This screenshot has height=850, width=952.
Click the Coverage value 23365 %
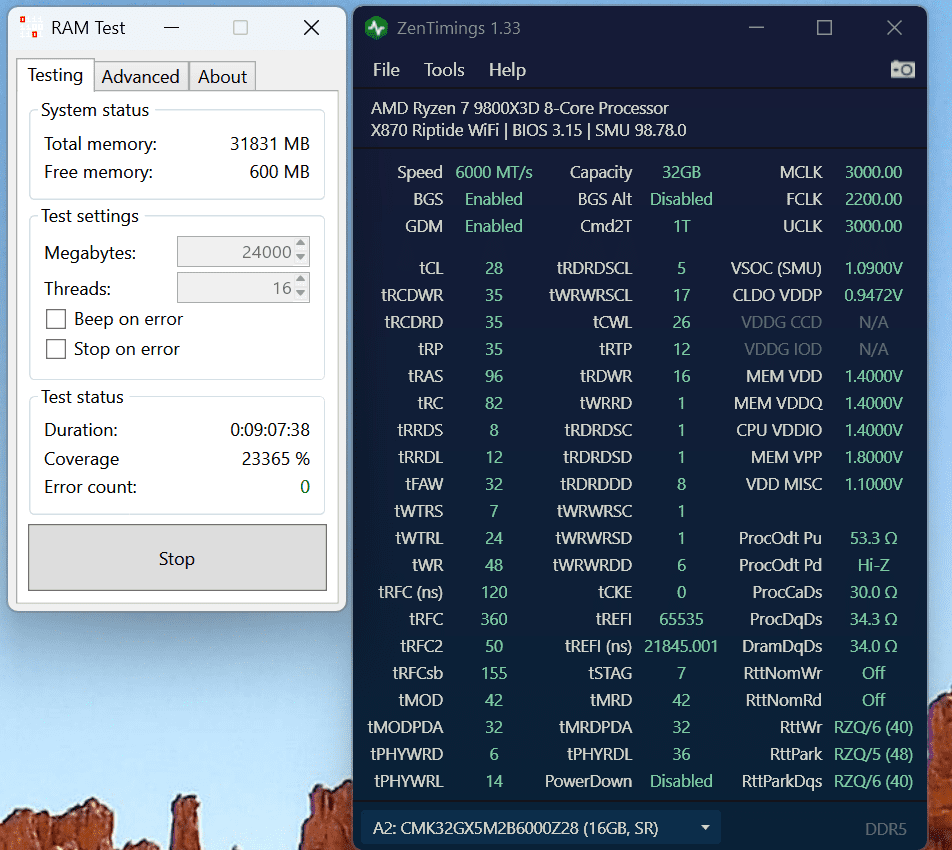tap(276, 459)
